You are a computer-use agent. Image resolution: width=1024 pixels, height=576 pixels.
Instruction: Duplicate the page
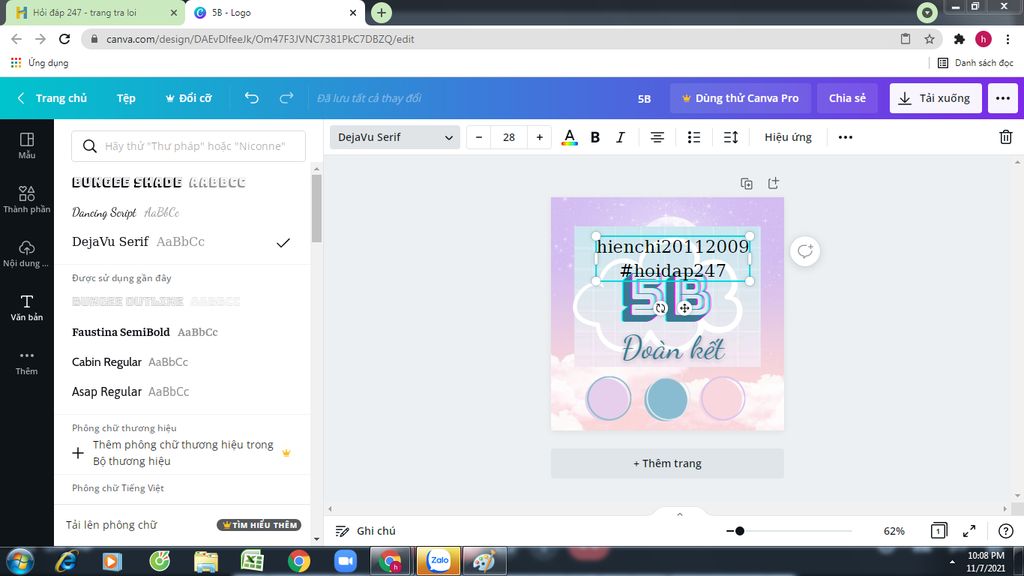pyautogui.click(x=746, y=184)
